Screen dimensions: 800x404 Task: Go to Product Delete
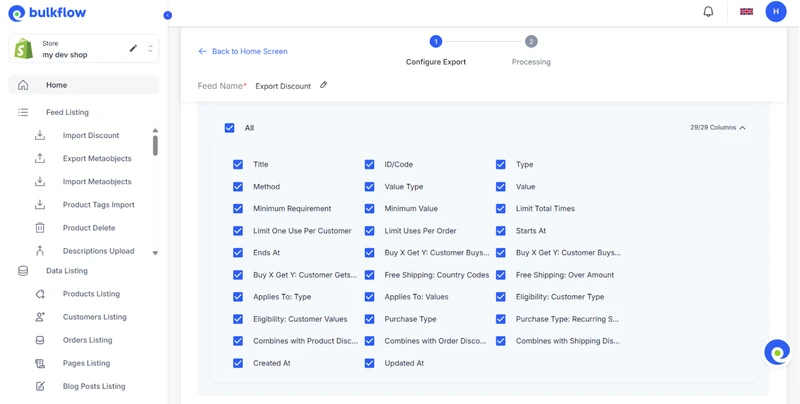89,228
